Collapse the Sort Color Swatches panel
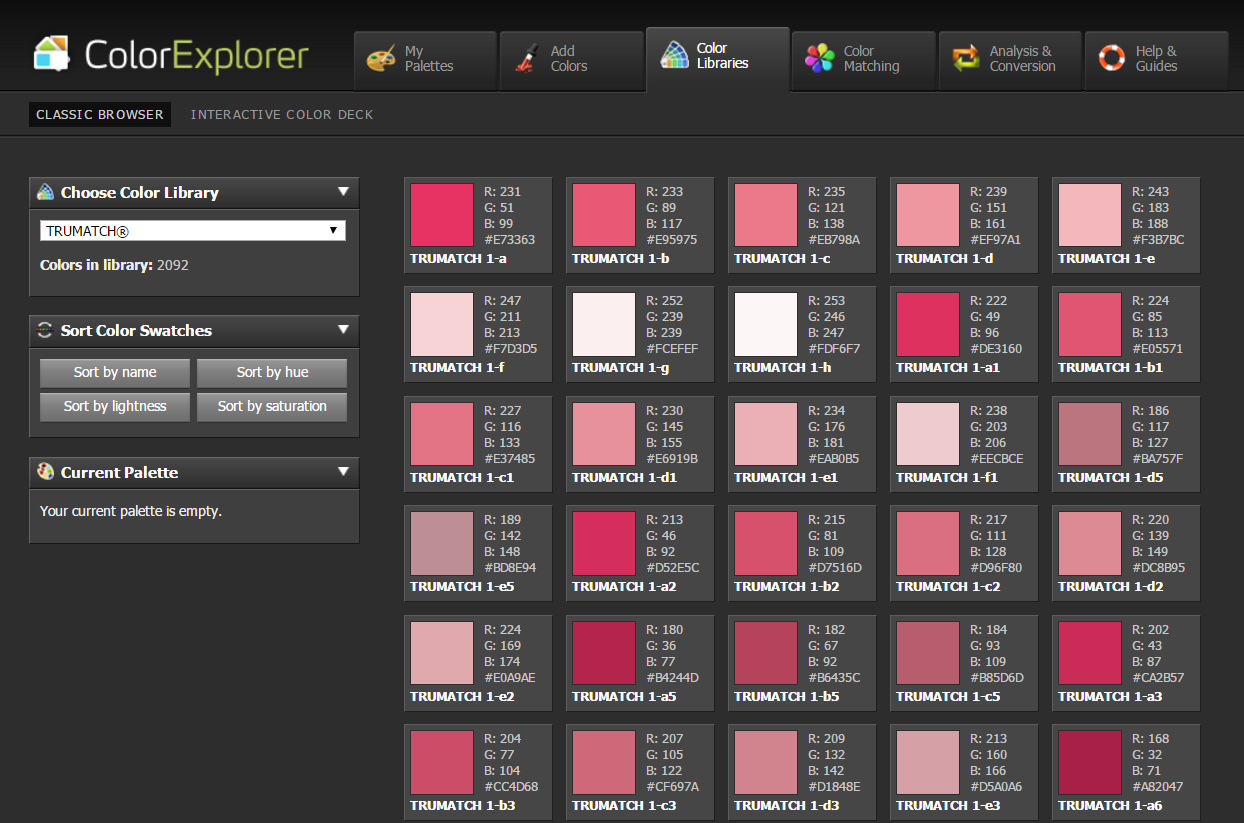The height and width of the screenshot is (823, 1244). coord(343,330)
